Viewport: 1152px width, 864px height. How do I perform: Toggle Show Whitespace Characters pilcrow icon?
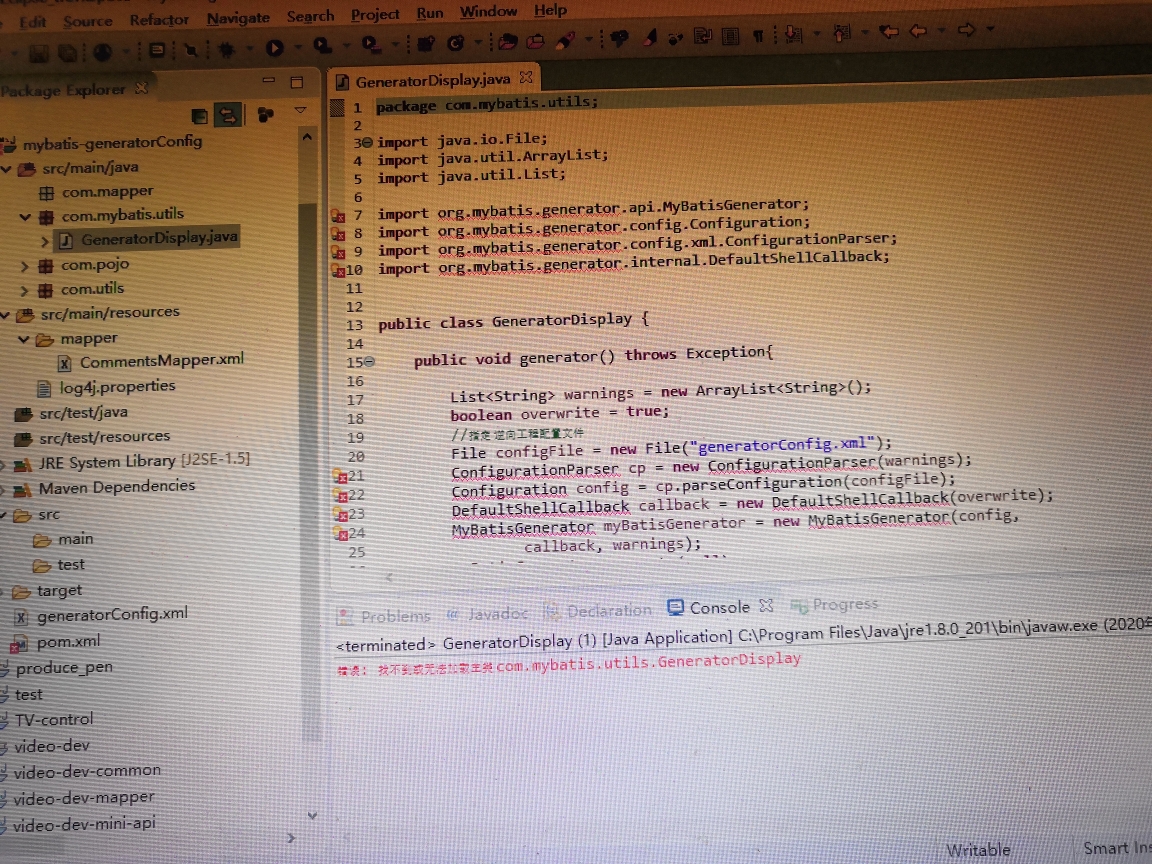coord(758,35)
